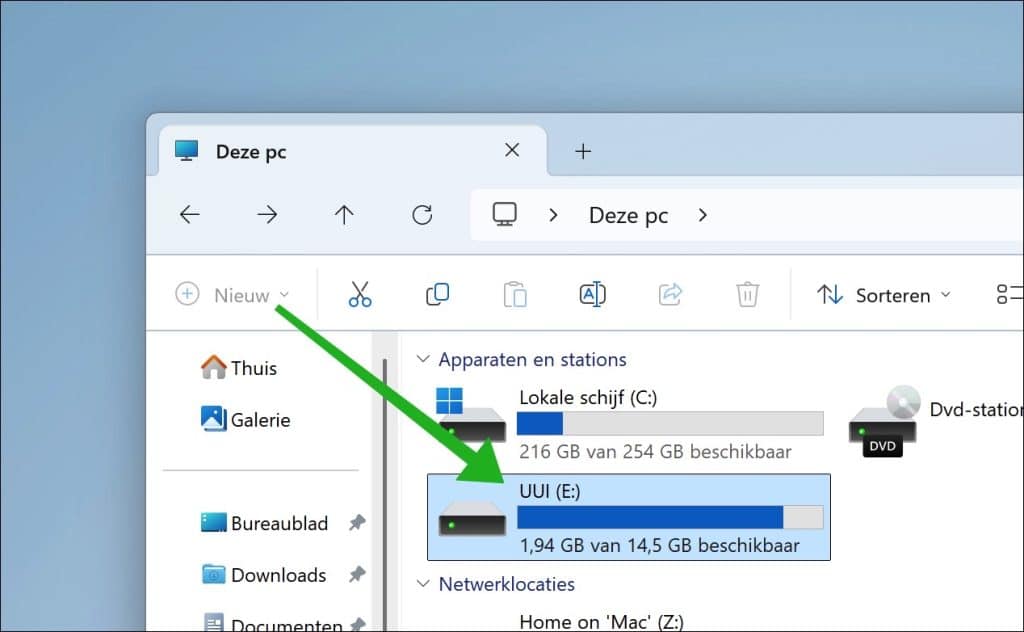Unpin Bureaublad using its pin icon
This screenshot has height=632, width=1024.
tap(357, 522)
